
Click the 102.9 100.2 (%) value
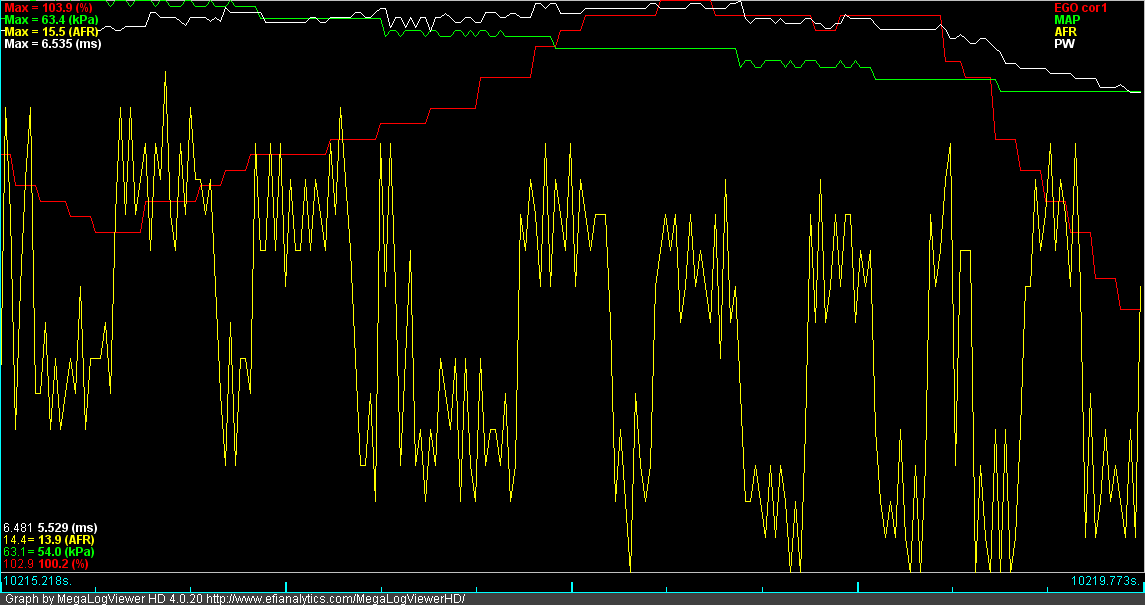coord(45,564)
